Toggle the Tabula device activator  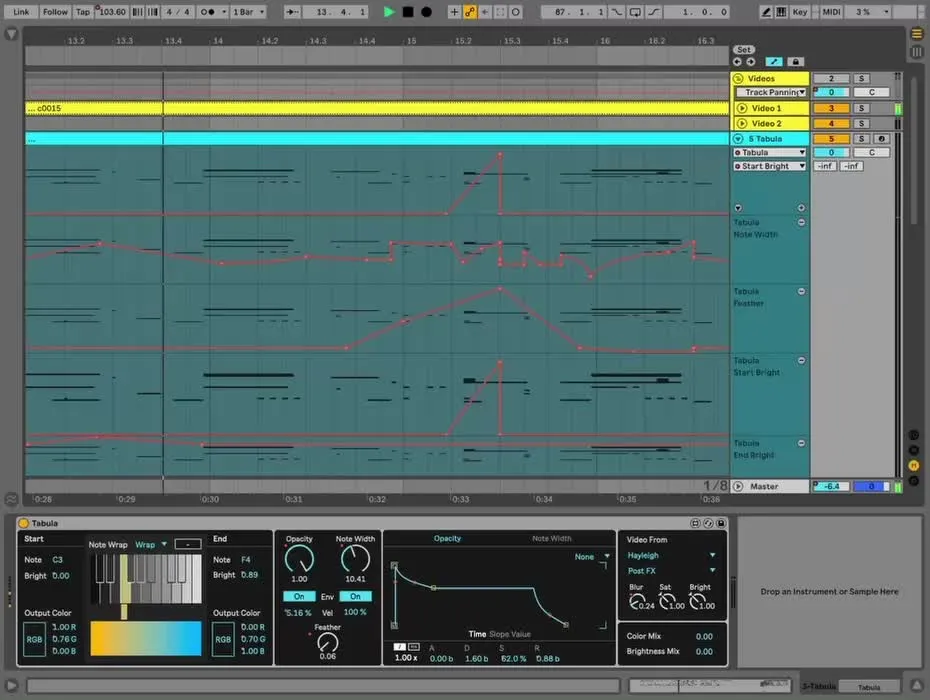pyautogui.click(x=24, y=523)
